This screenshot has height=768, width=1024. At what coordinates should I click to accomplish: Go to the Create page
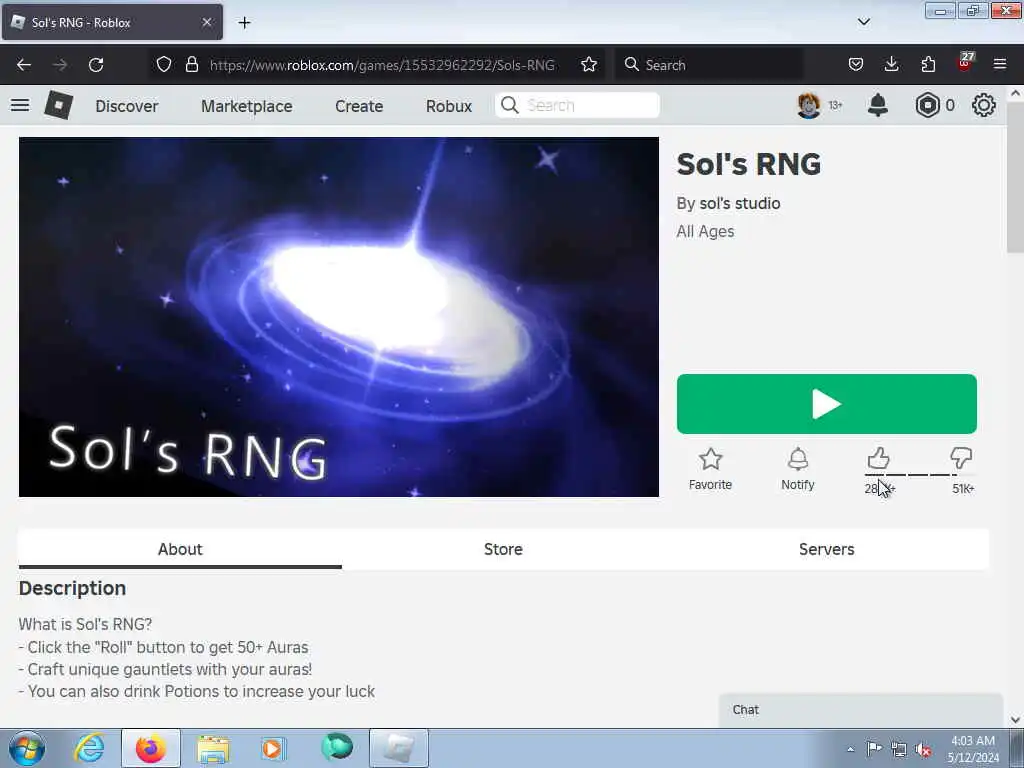(x=359, y=106)
